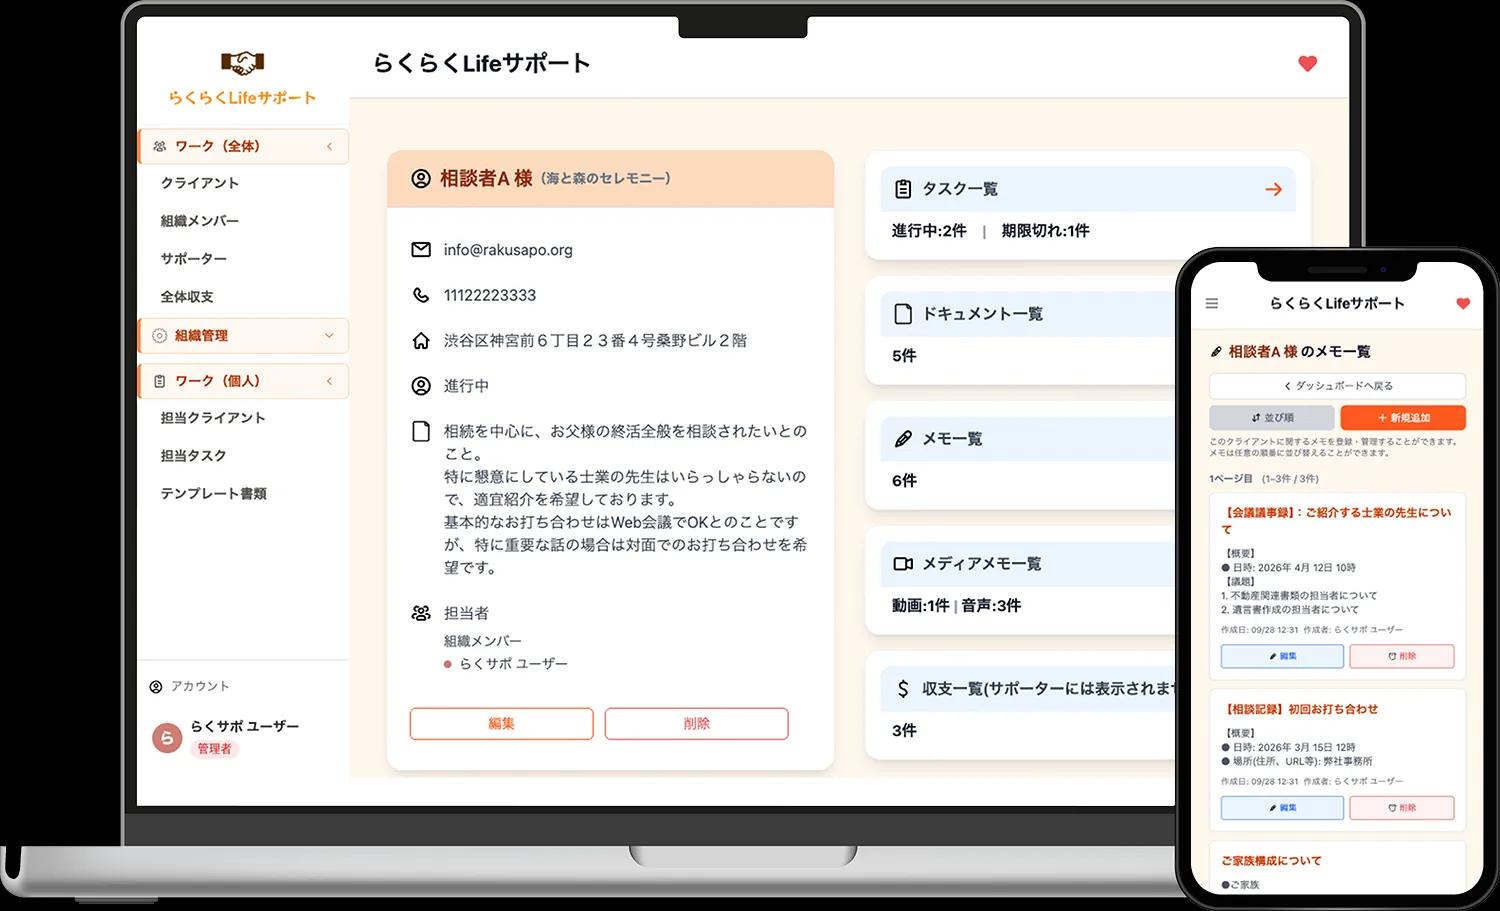Click the pencil icon next to メモ一覧
The image size is (1500, 911).
902,439
